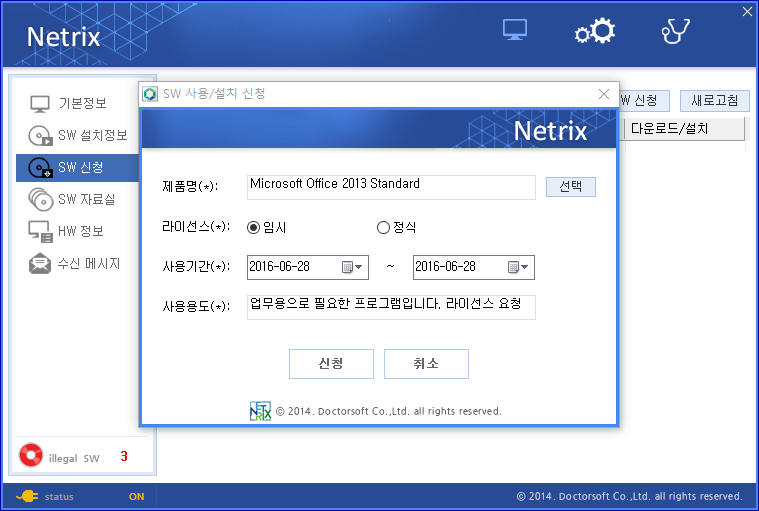Click the 사용용도 usage purpose field

pos(391,307)
